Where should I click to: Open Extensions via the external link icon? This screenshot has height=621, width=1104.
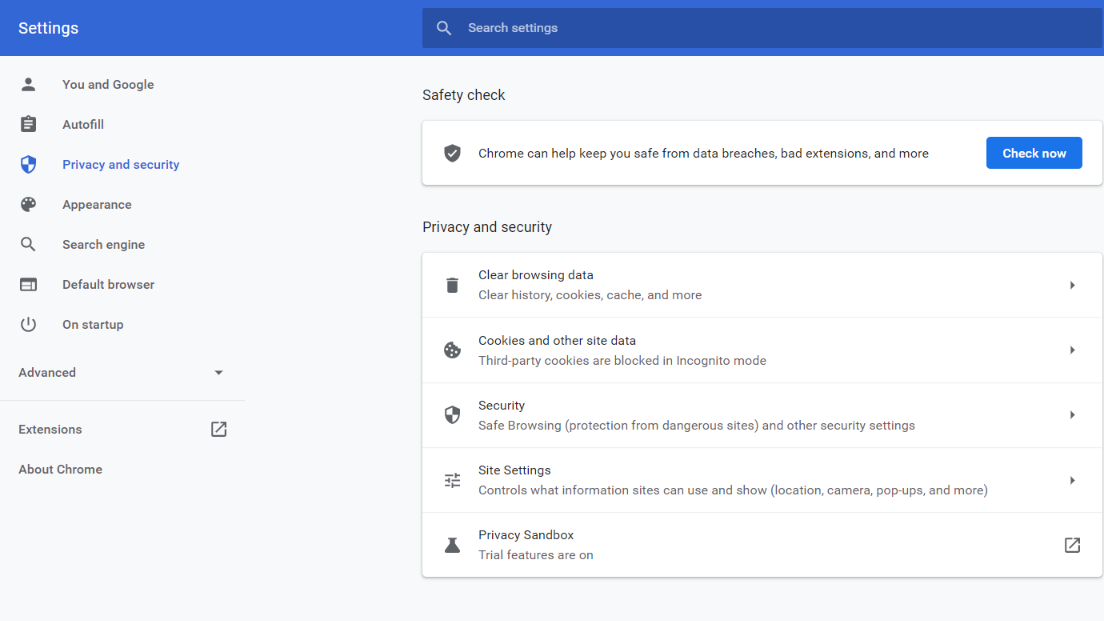219,429
